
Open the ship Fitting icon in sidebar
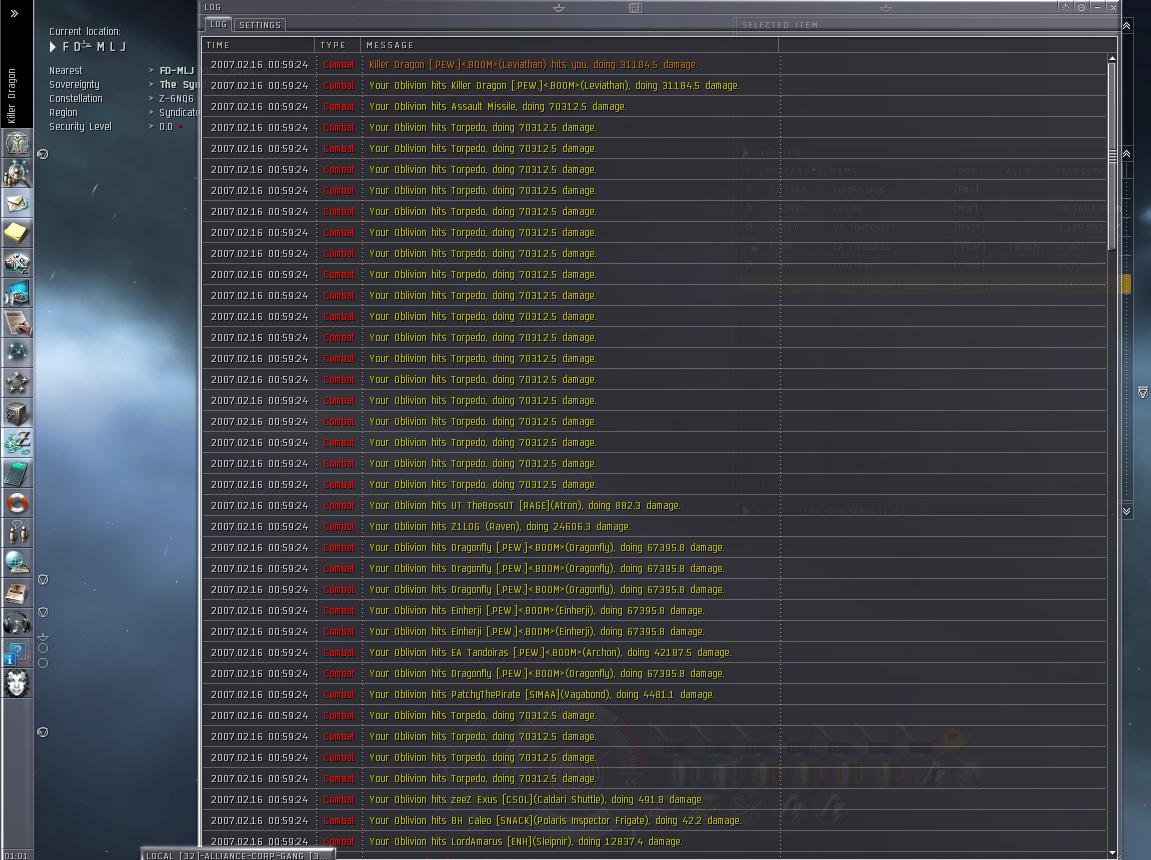click(17, 263)
